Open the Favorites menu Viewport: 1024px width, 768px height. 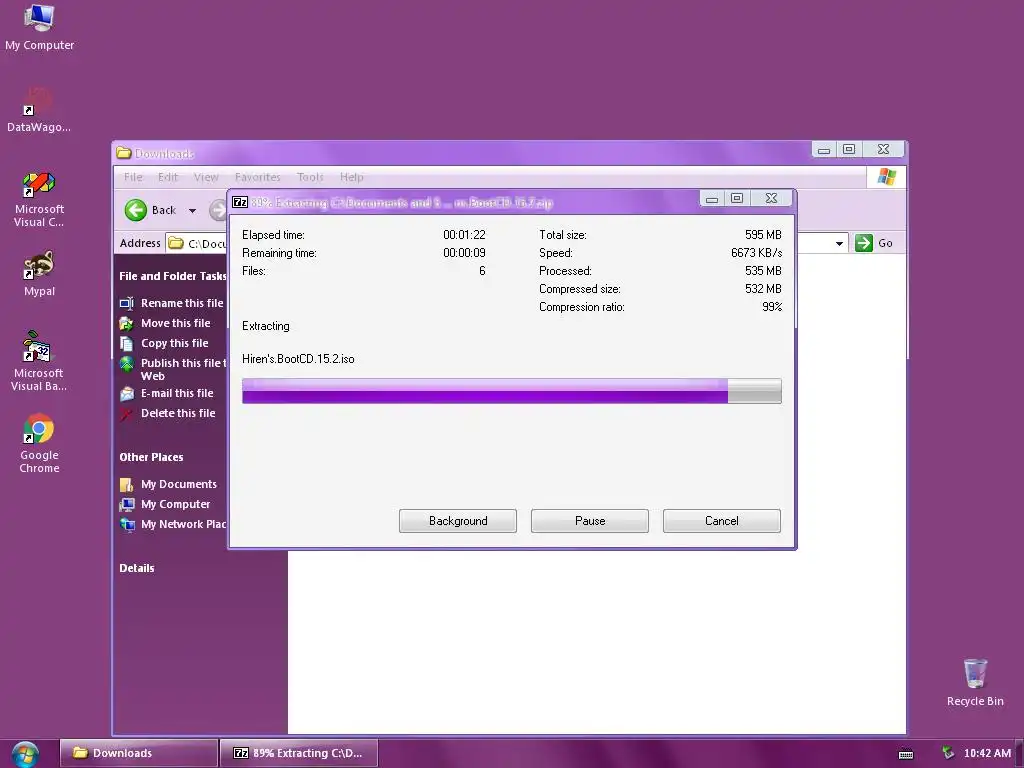[x=257, y=177]
